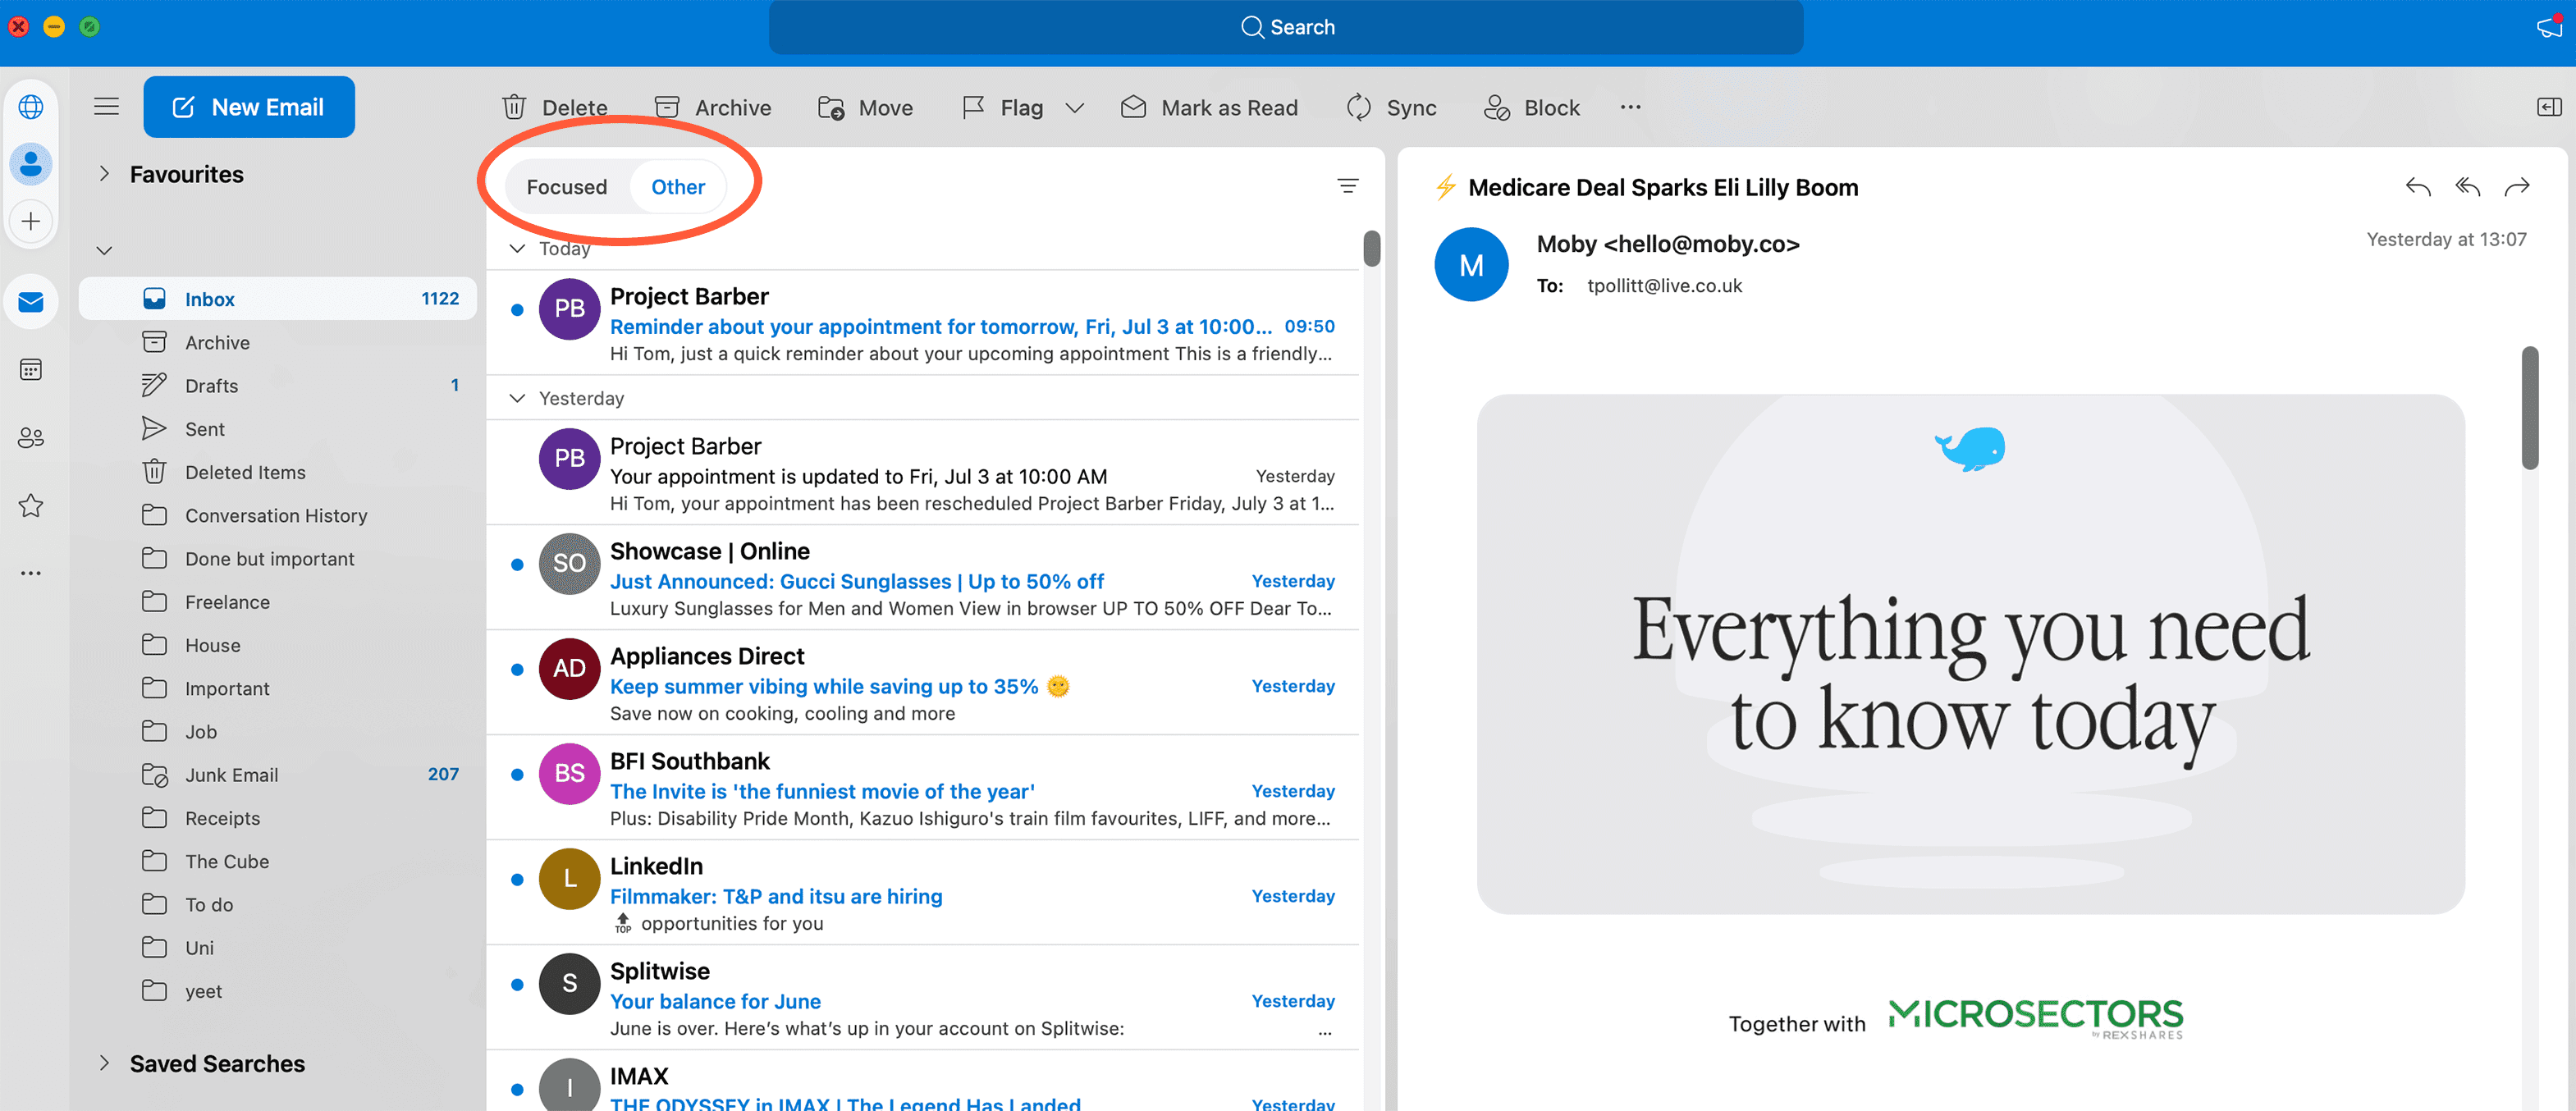Screen dimensions: 2576x1111
Task: Open the Sent folder
Action: point(278,429)
